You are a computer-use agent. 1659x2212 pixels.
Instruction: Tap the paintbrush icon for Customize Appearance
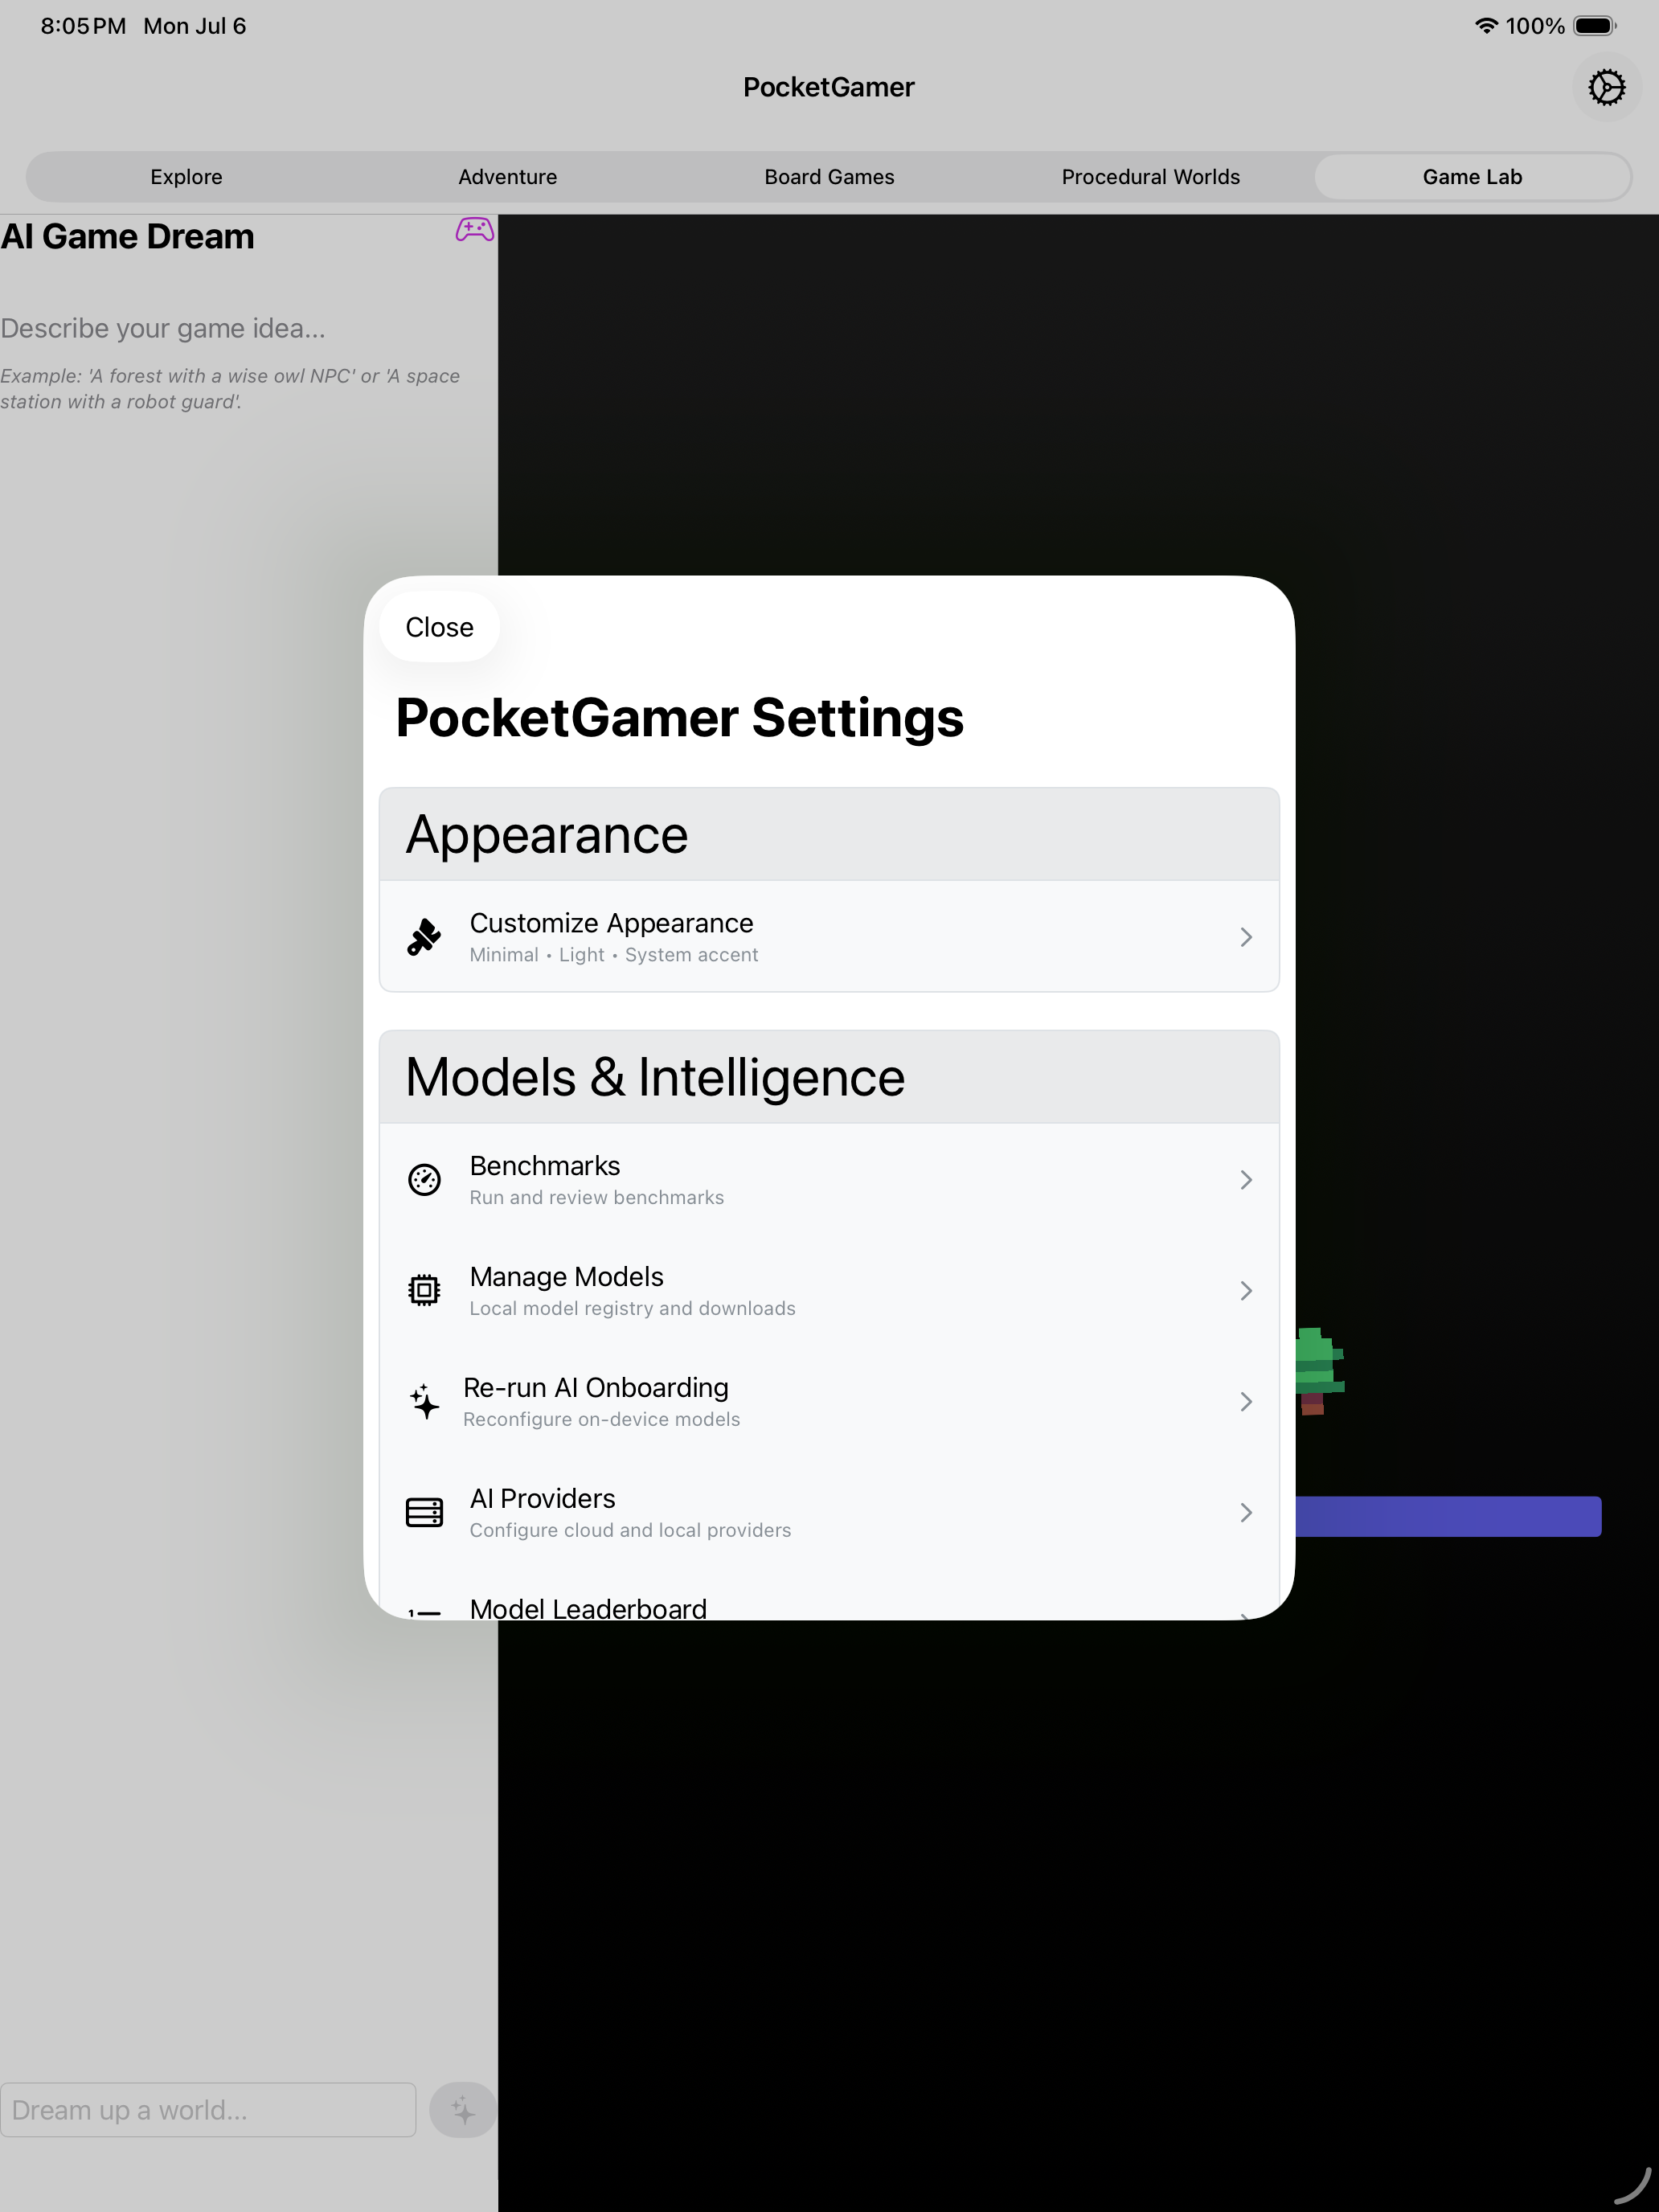coord(424,937)
